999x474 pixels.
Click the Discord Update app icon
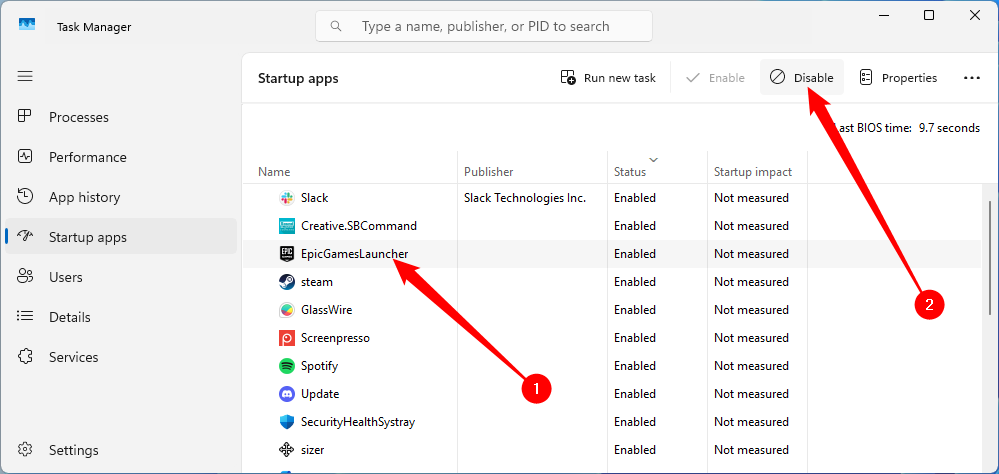pyautogui.click(x=287, y=394)
